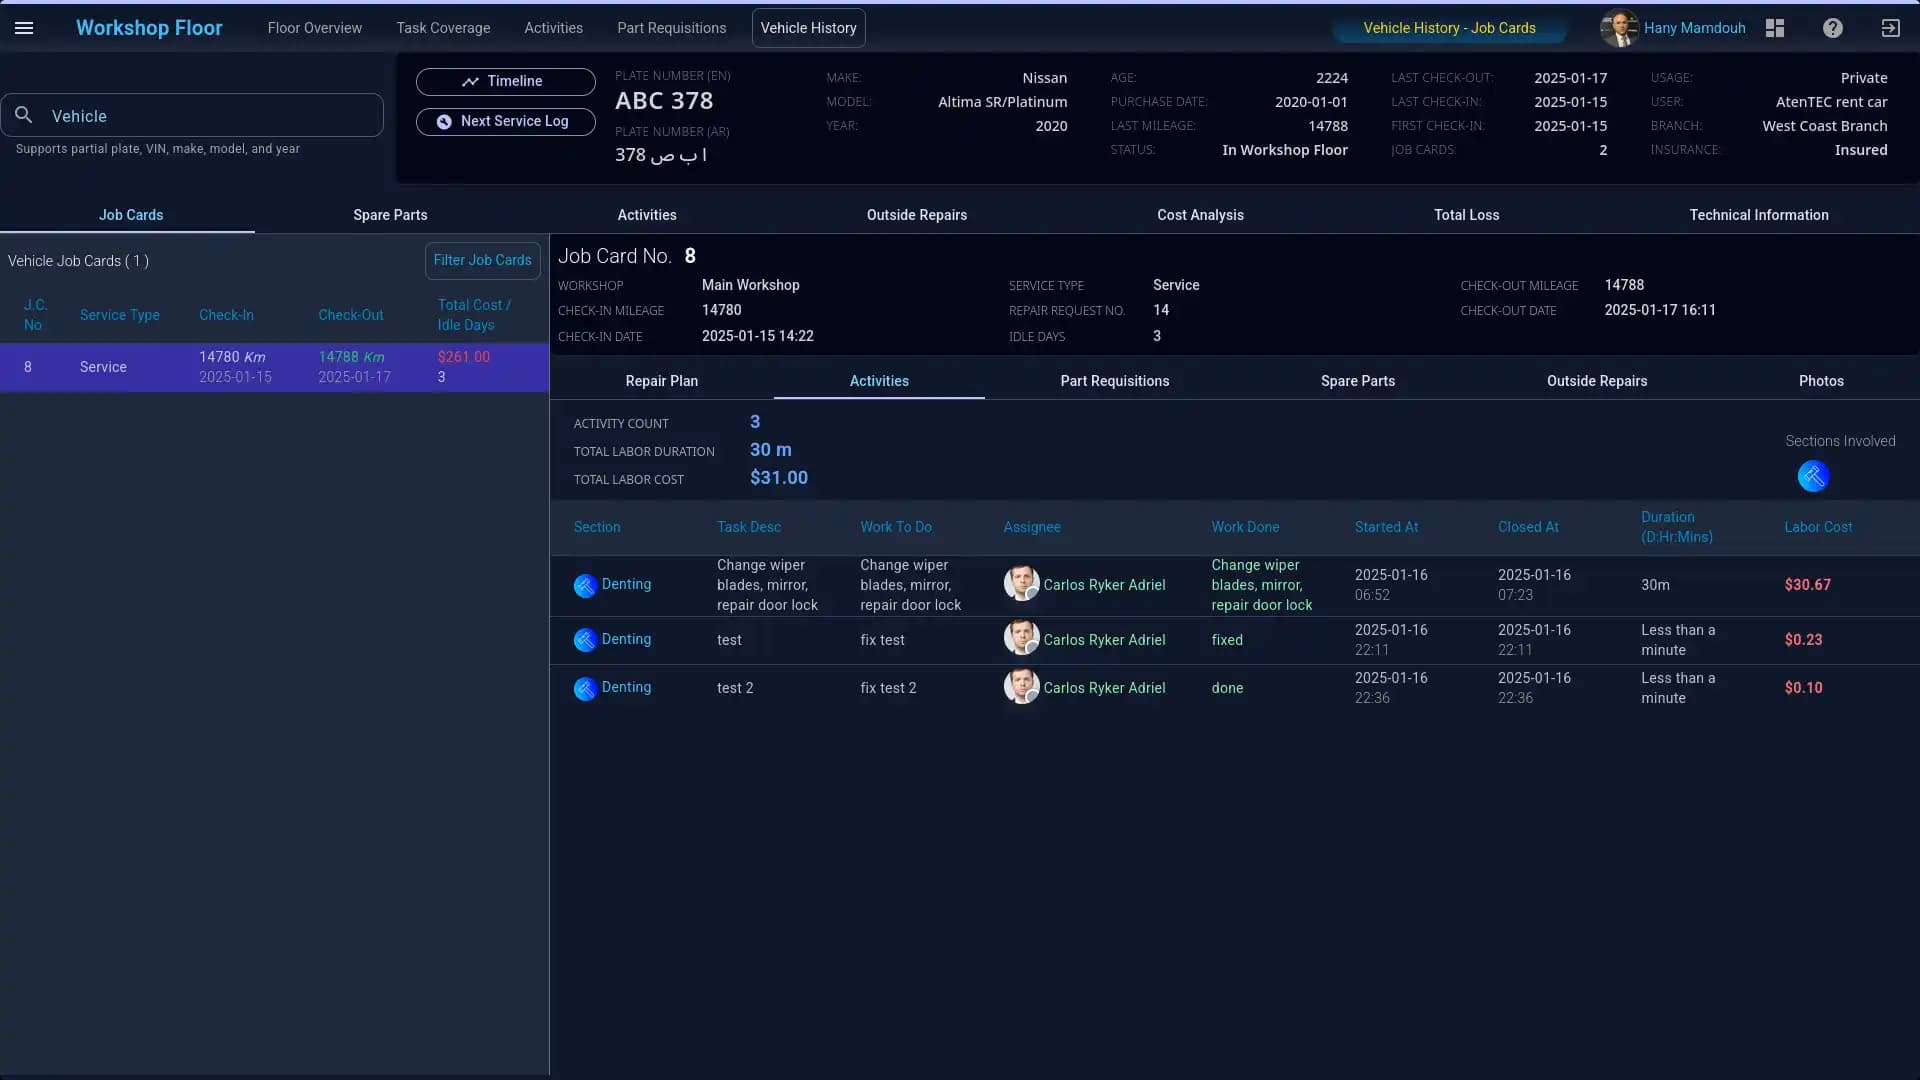Open Part Requisitions in top navigation

point(671,28)
